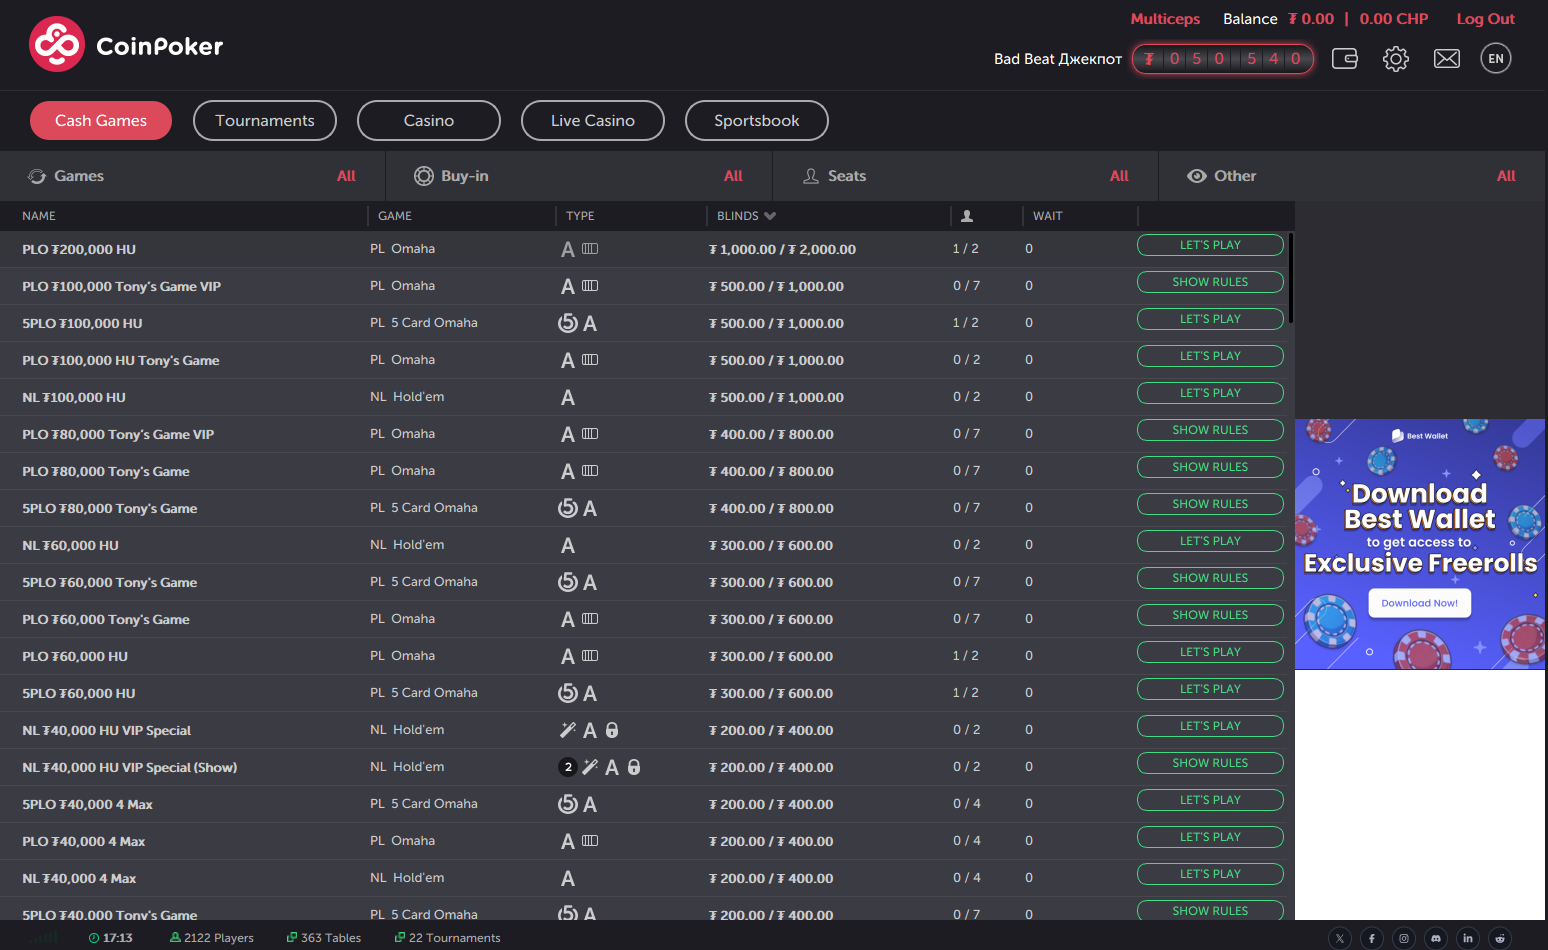The image size is (1548, 950).
Task: Open the EN language selector
Action: [1495, 59]
